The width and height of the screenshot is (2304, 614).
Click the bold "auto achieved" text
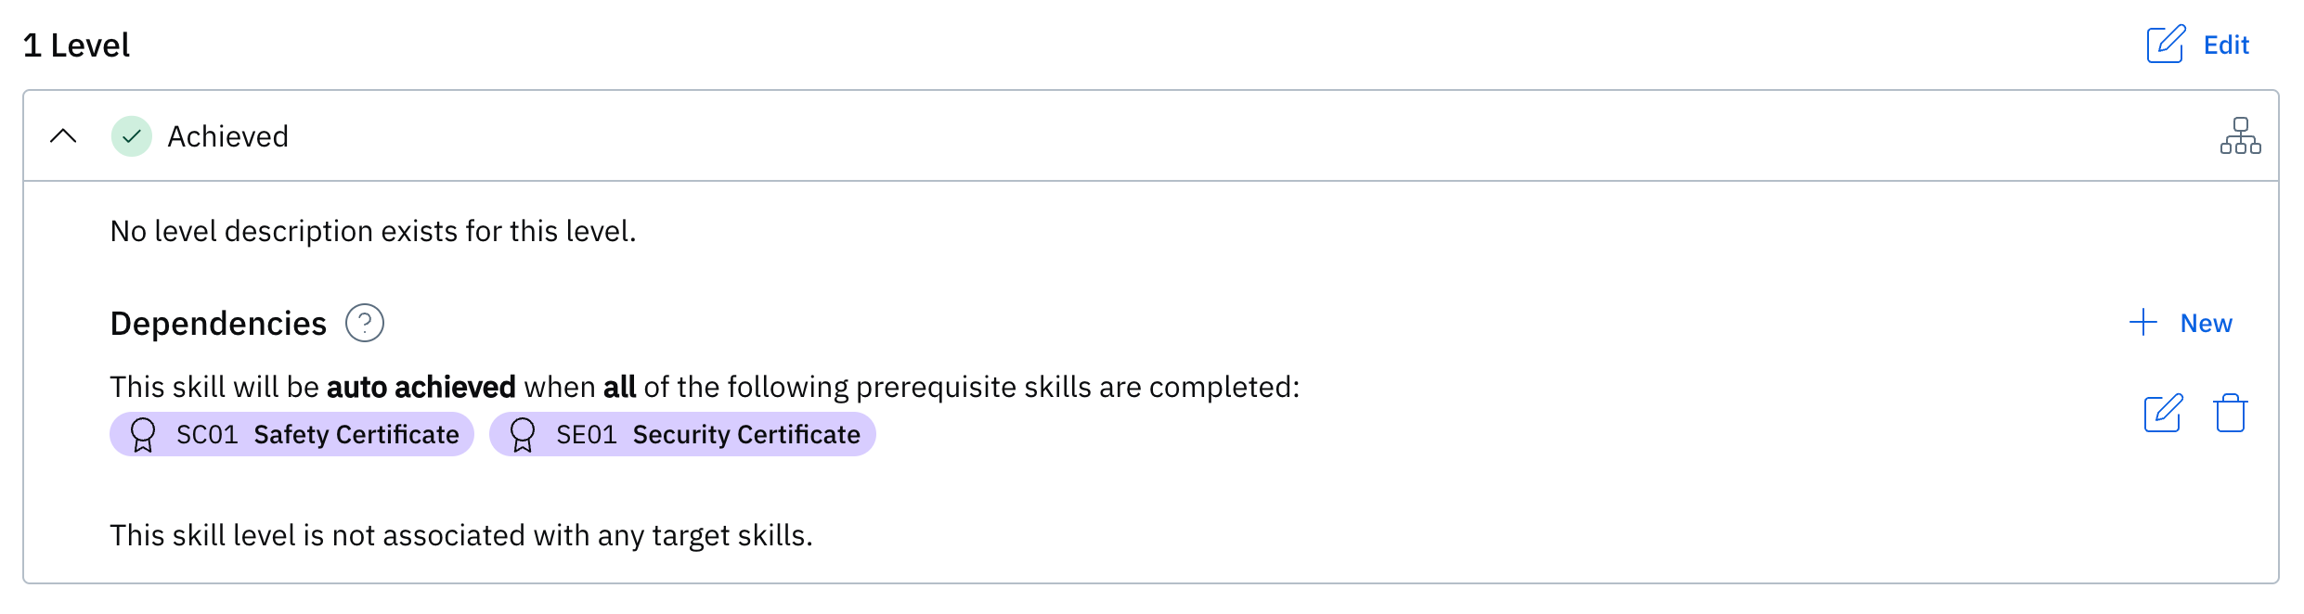[421, 387]
